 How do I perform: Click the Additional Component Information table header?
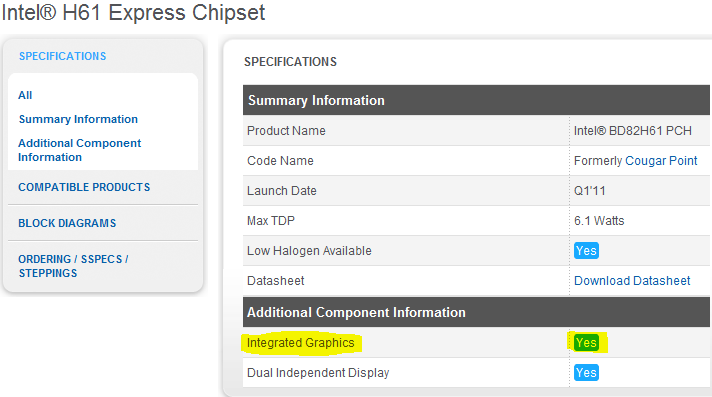[x=476, y=312]
